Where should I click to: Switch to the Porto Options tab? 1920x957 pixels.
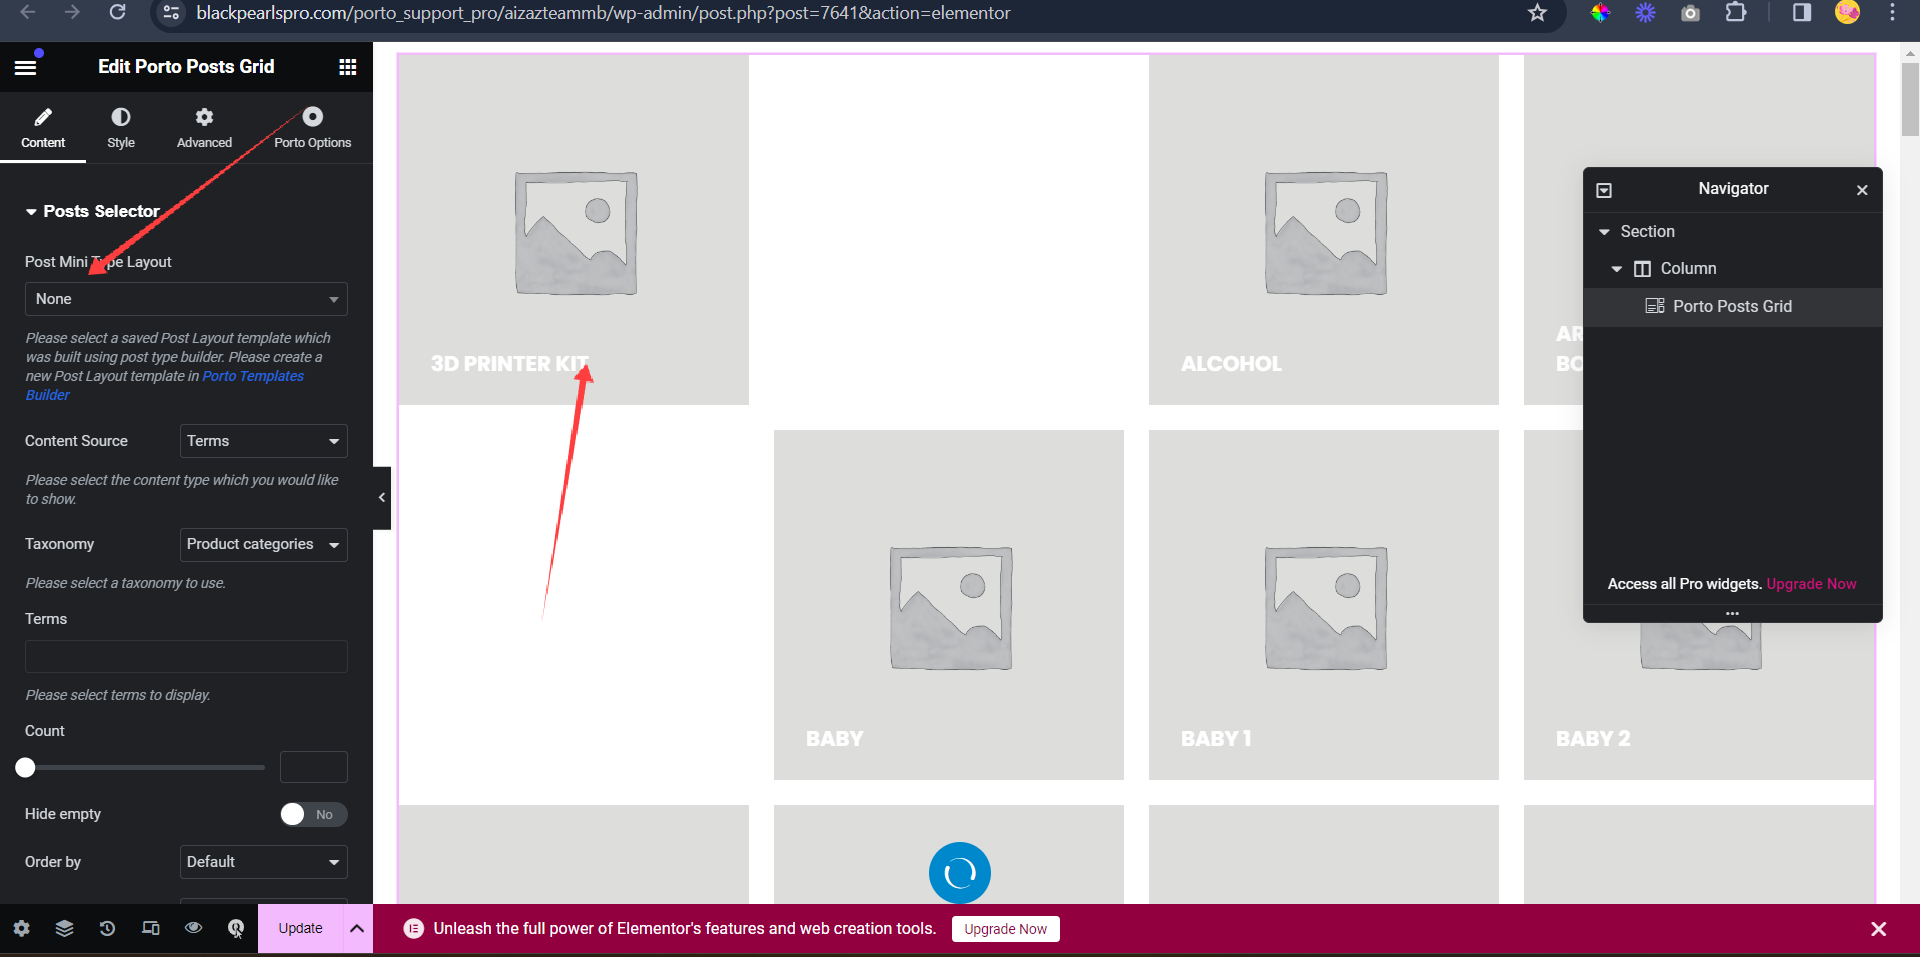click(312, 128)
